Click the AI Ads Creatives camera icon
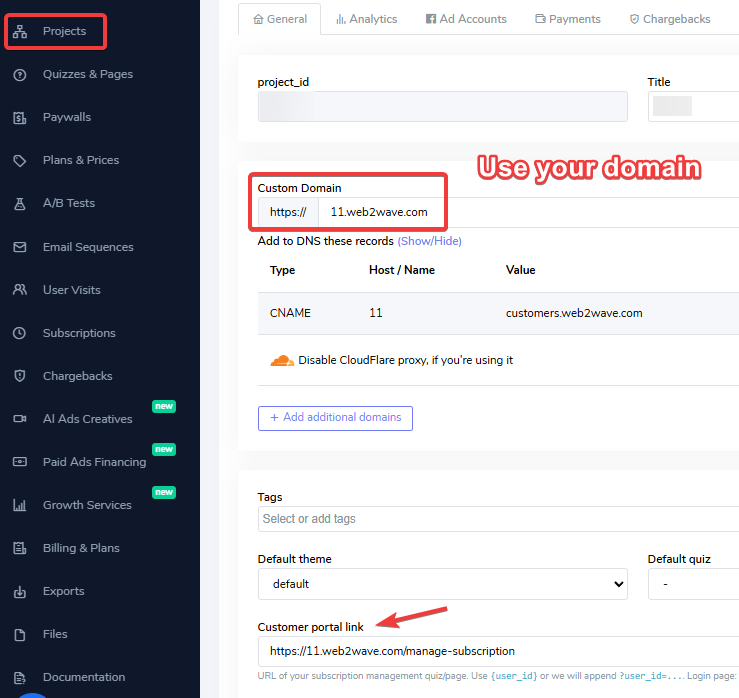Viewport: 739px width, 698px height. pyautogui.click(x=20, y=419)
